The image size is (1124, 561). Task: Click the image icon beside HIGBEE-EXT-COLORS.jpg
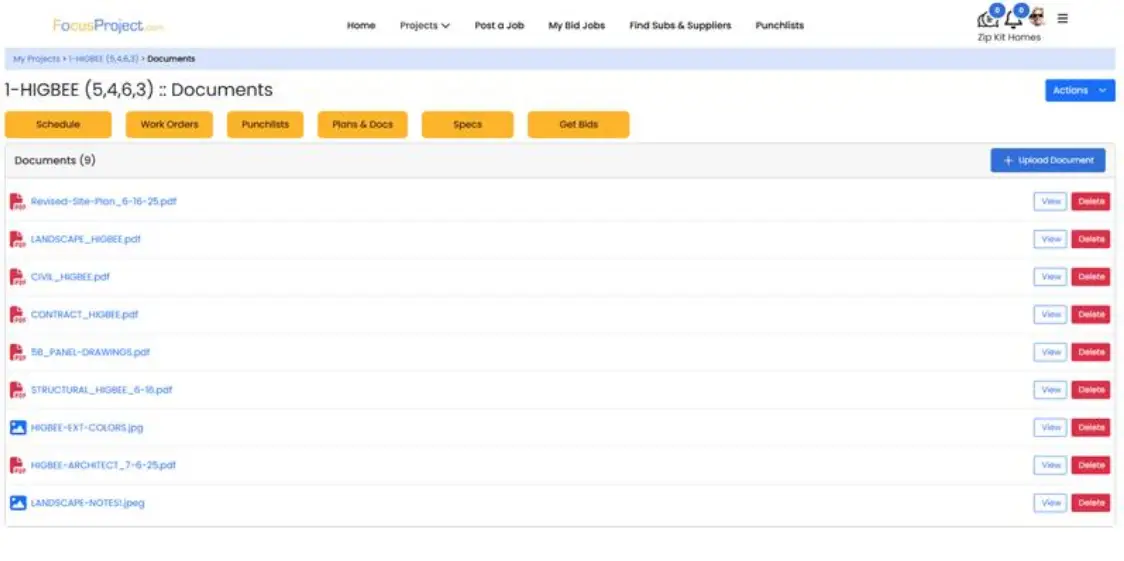(17, 428)
